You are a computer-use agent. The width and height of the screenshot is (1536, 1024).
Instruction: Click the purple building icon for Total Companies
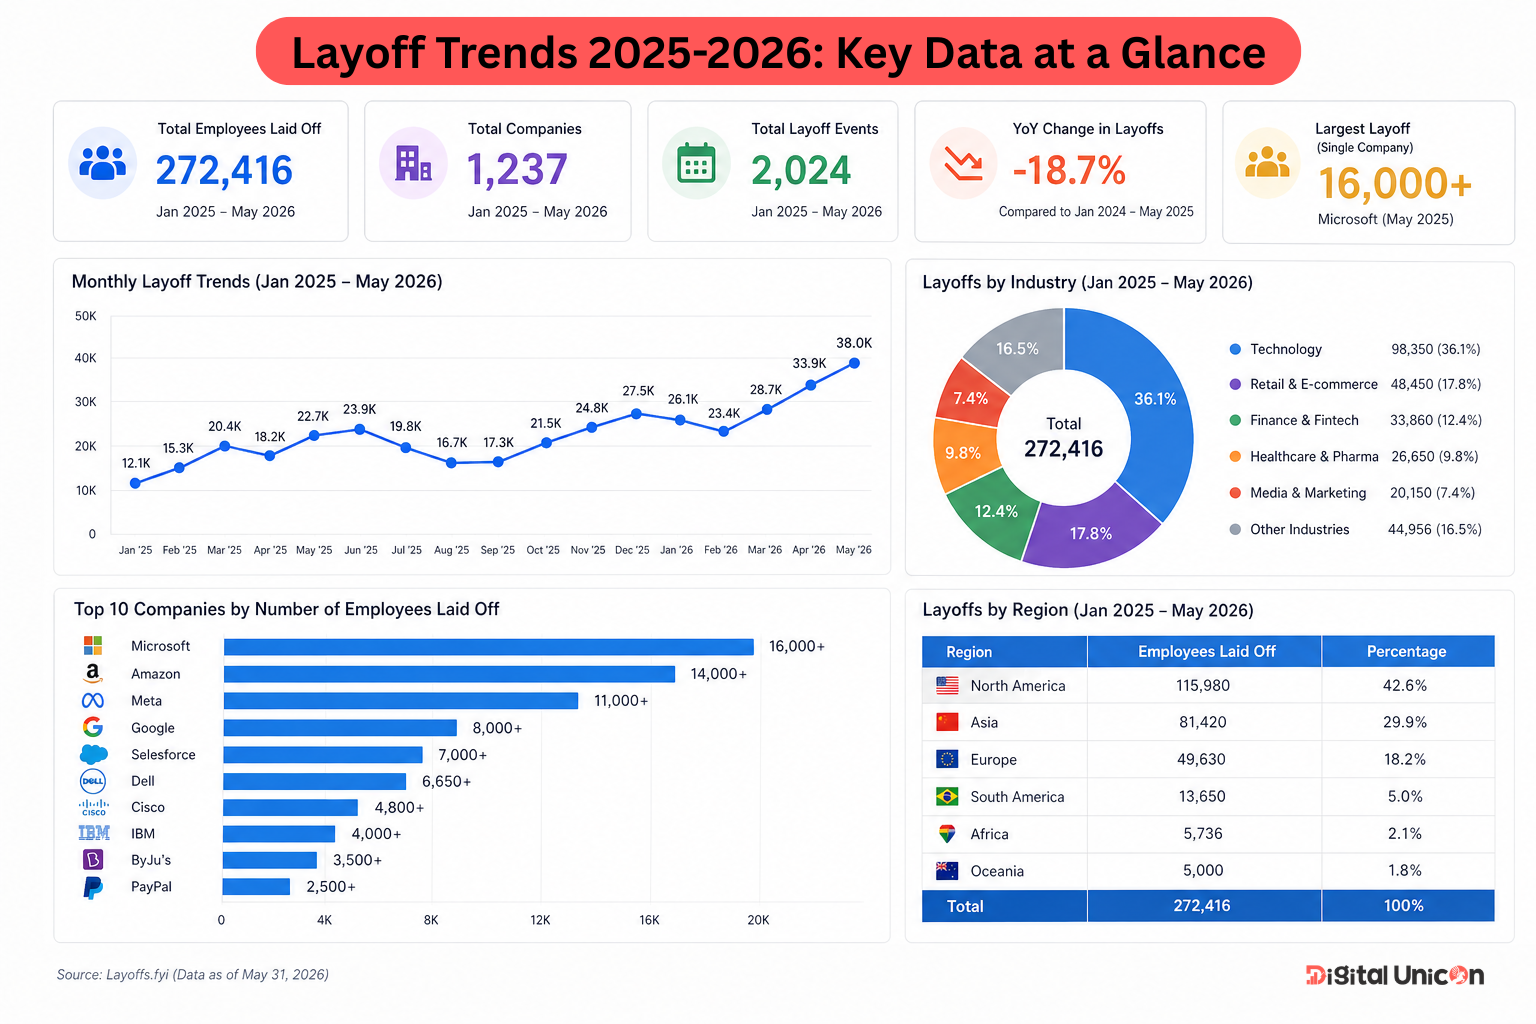(x=413, y=163)
